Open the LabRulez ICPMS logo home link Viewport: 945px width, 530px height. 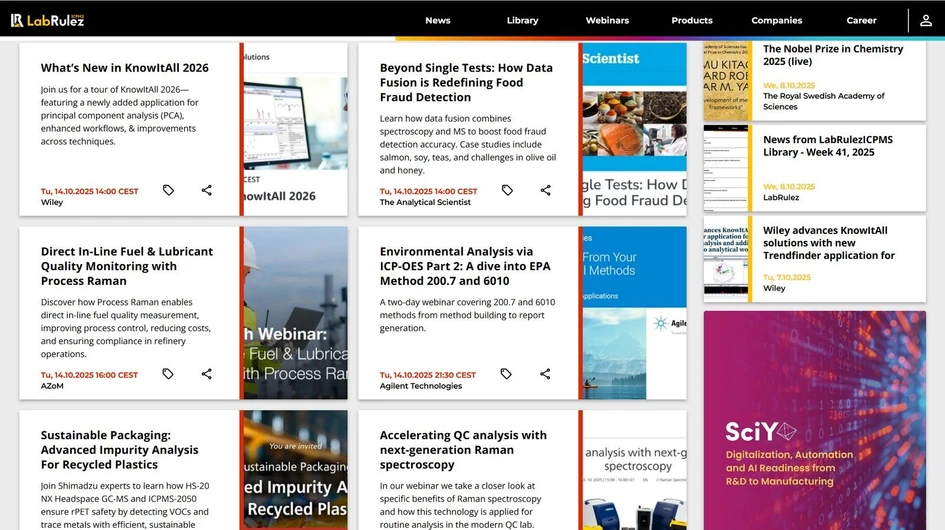47,21
